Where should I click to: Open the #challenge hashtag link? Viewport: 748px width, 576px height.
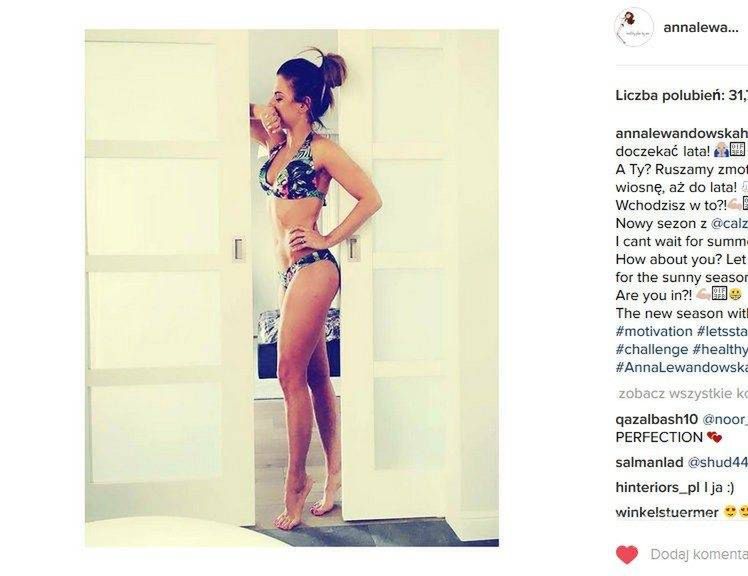(x=652, y=349)
